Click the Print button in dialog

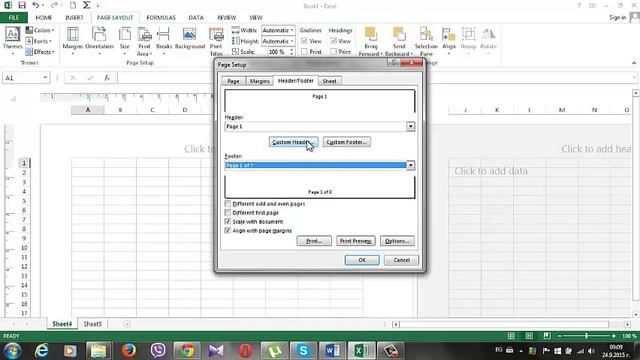click(314, 241)
